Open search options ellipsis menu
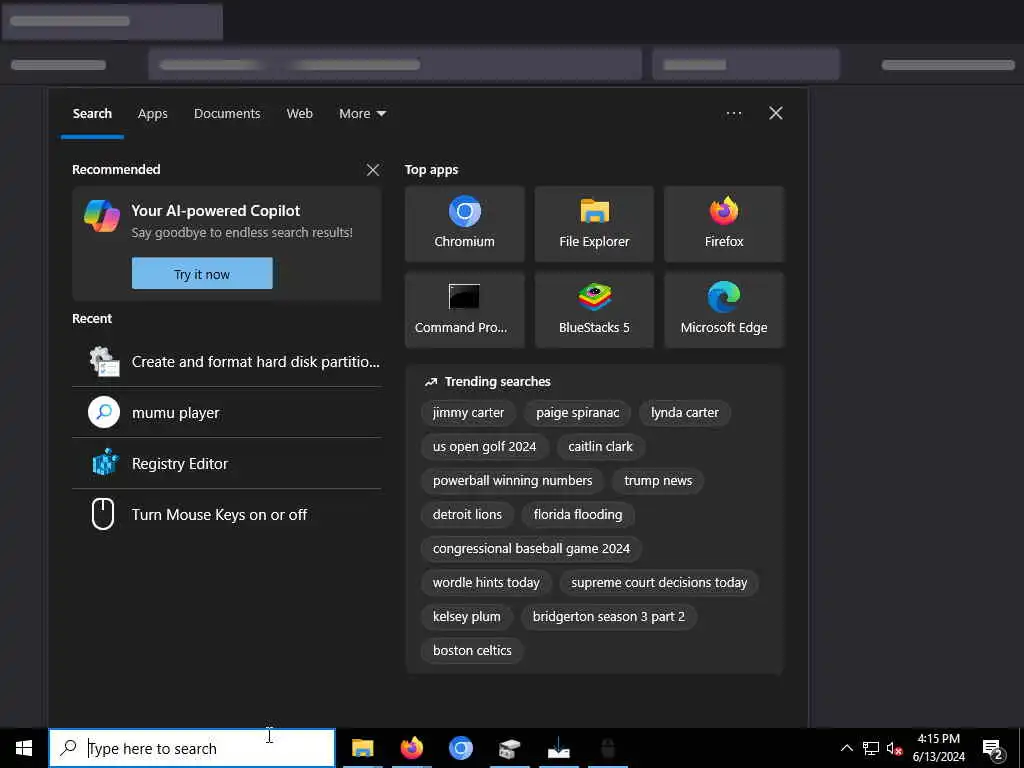1024x768 pixels. click(x=734, y=114)
